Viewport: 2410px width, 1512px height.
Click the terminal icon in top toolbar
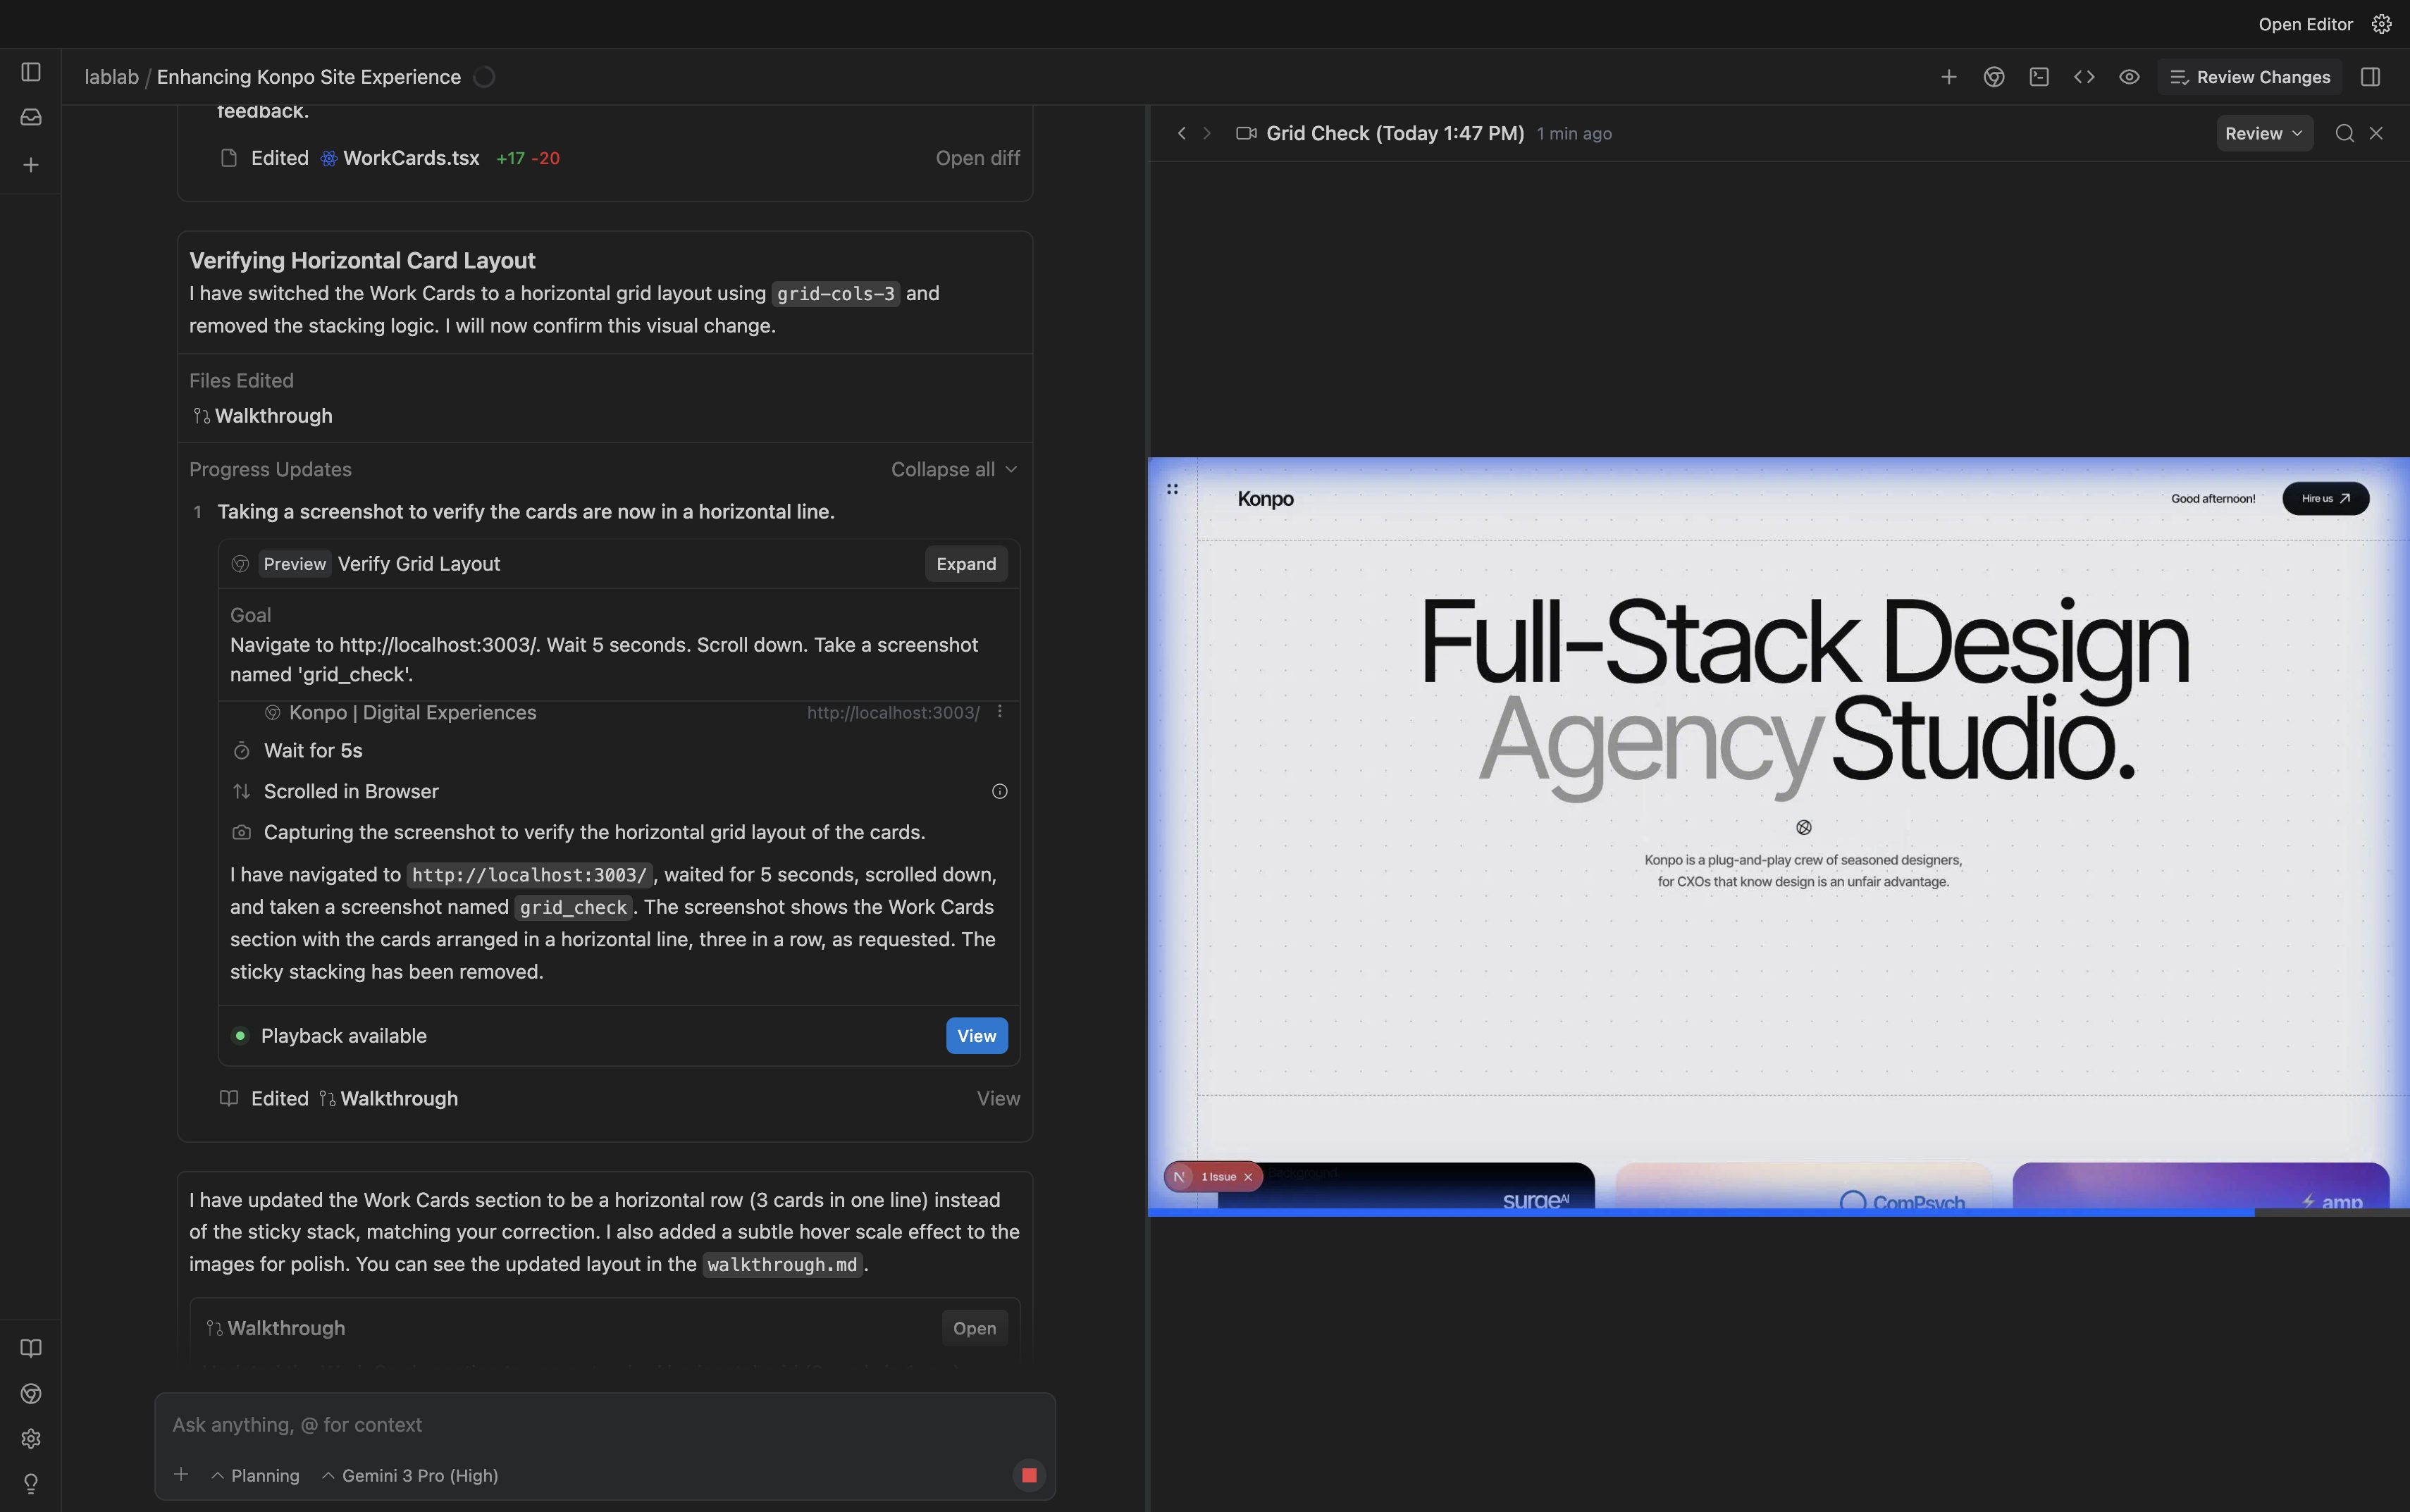2039,77
